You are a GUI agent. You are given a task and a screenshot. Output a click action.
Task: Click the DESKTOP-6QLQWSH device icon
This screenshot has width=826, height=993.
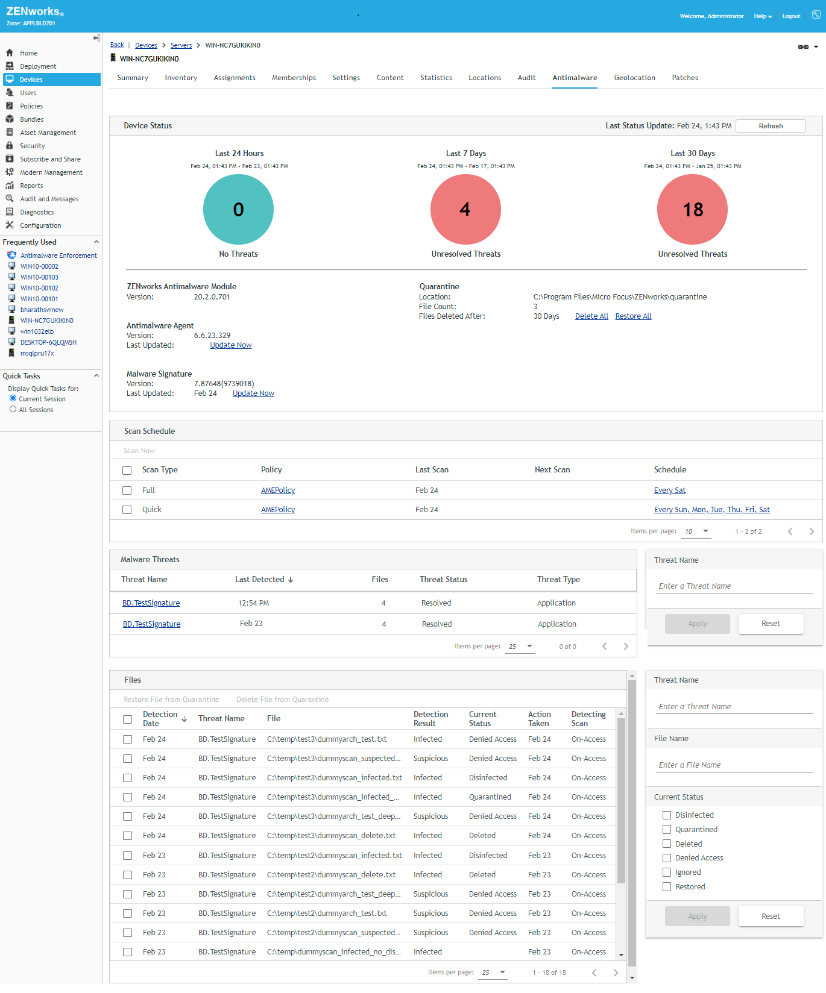11,342
